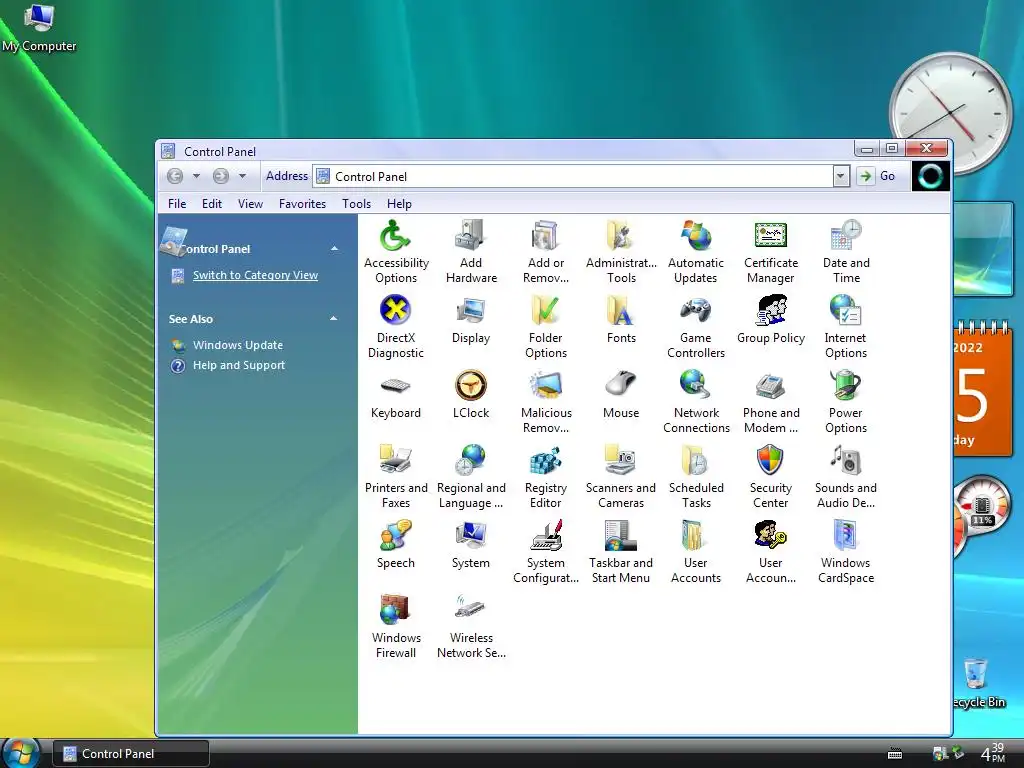
Task: Open Accessibility Options icon
Action: click(396, 236)
